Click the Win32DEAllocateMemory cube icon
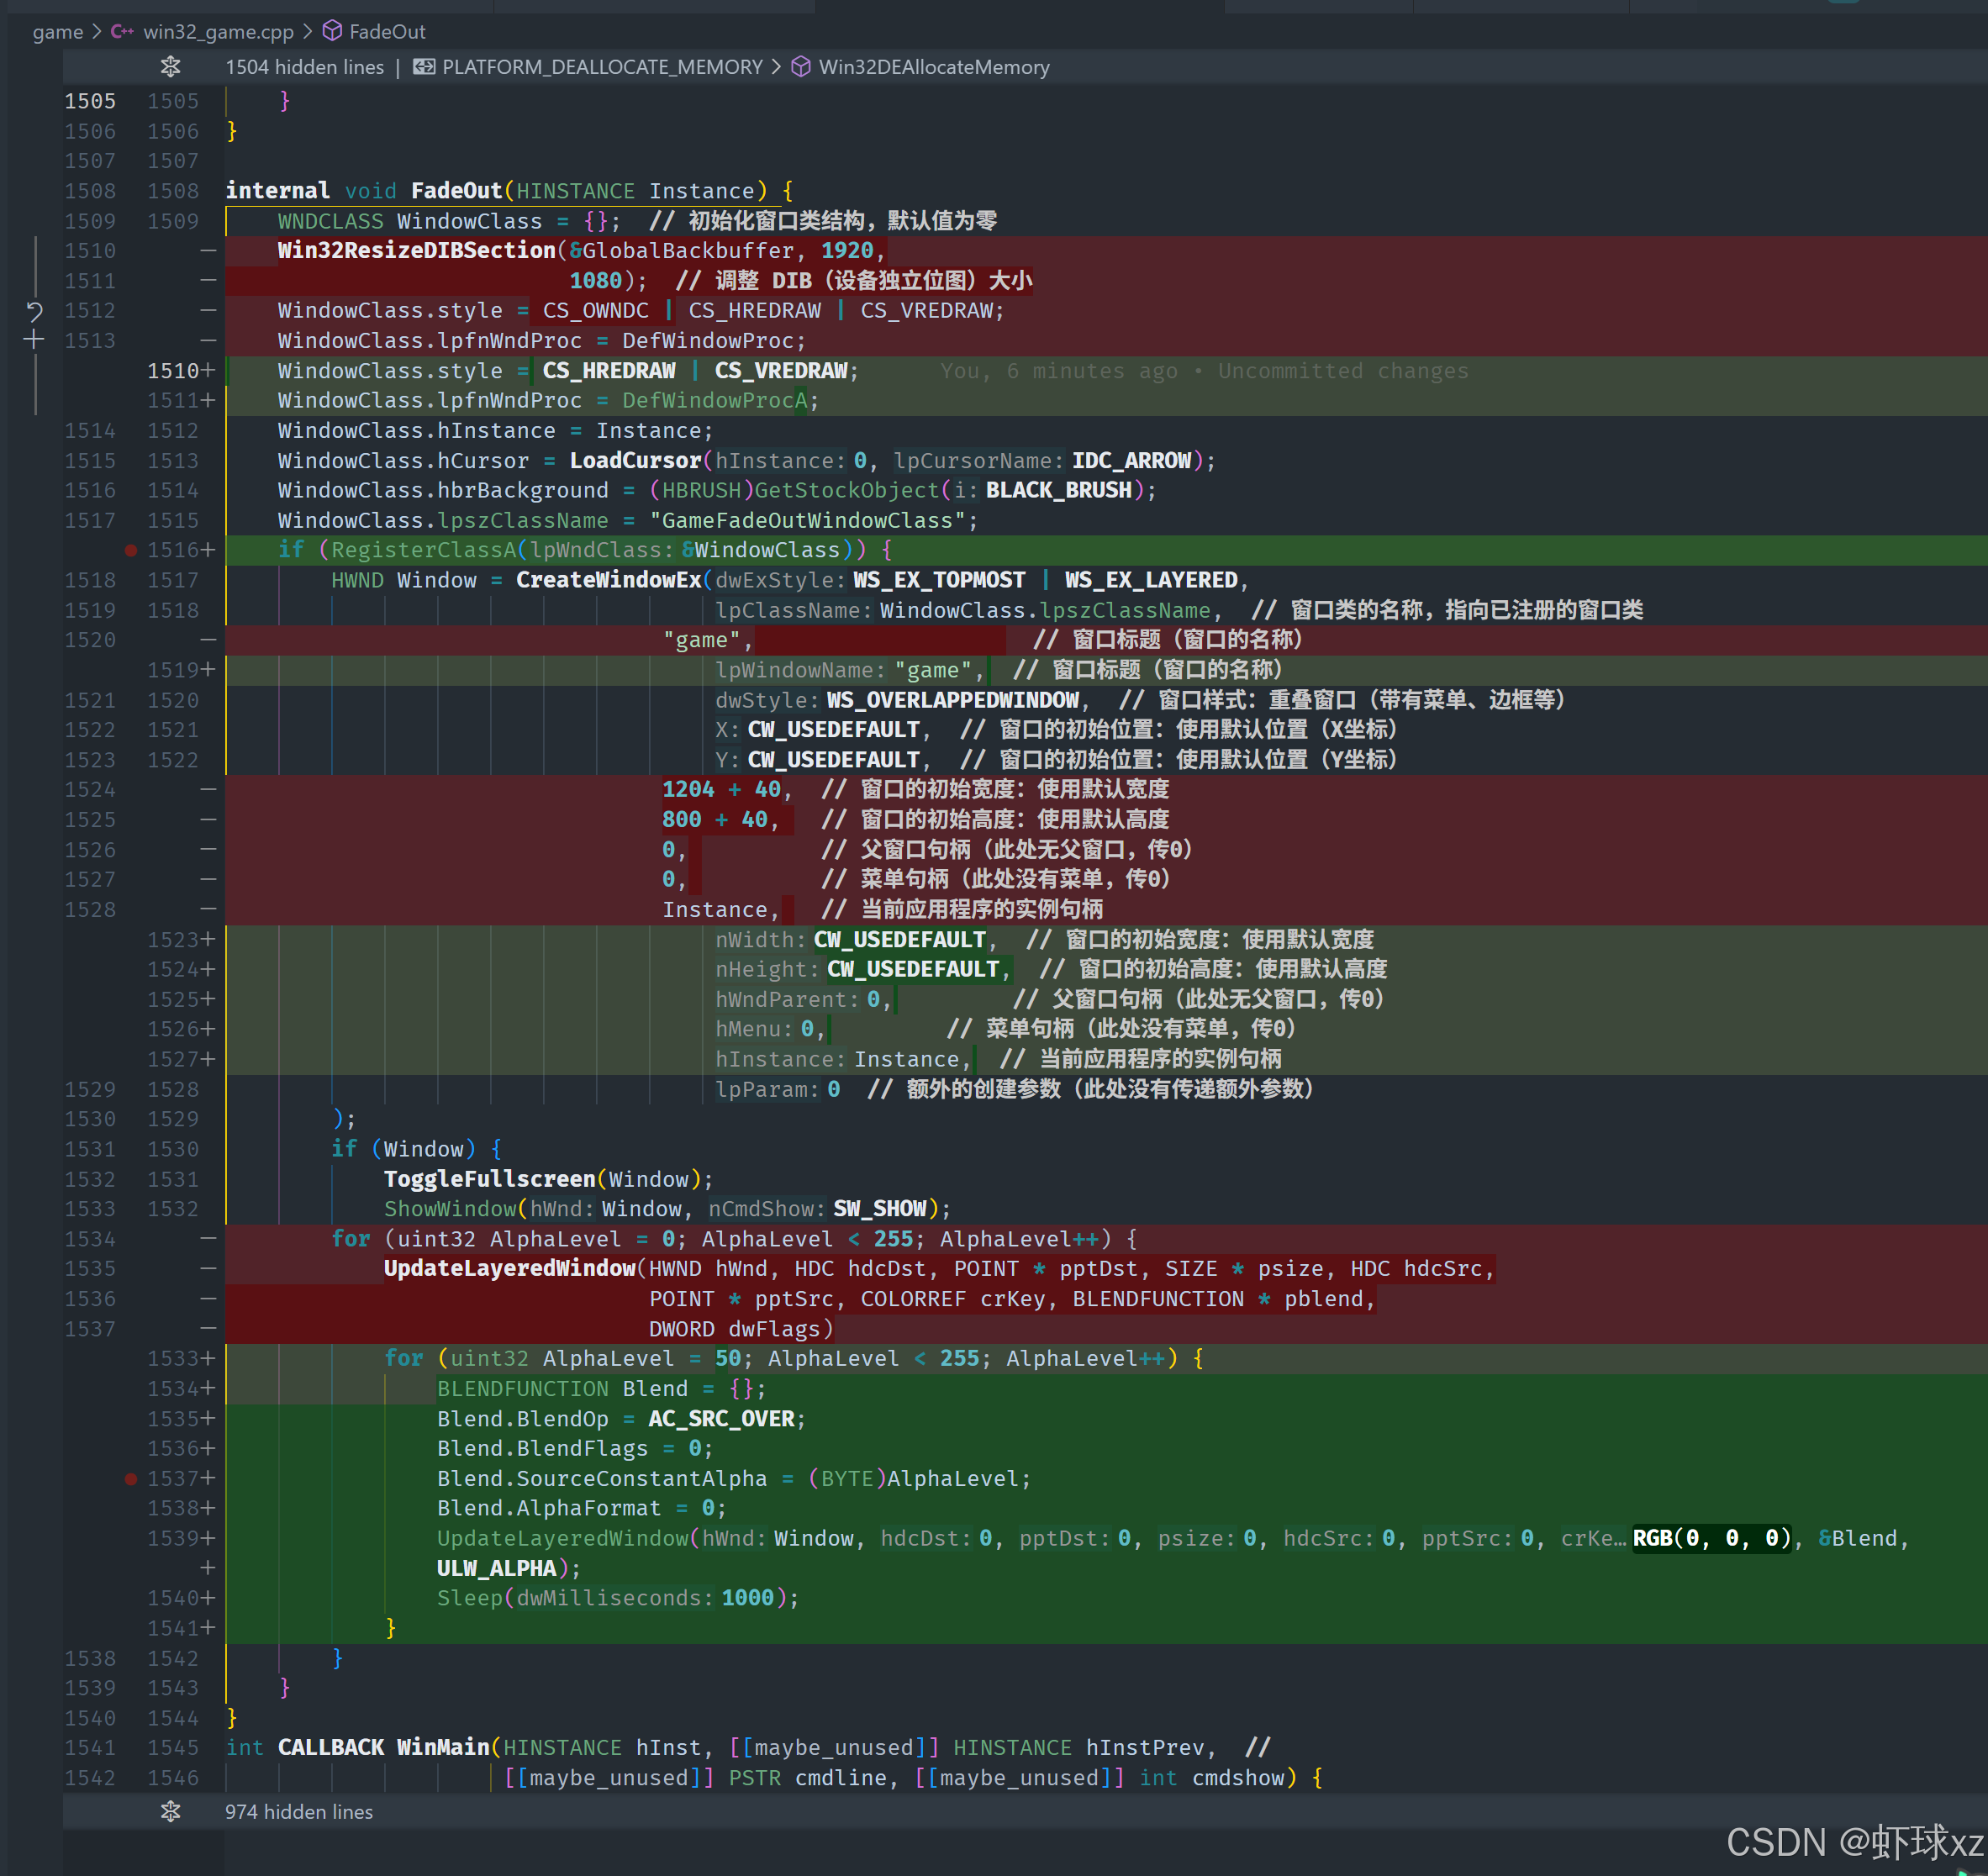This screenshot has width=1988, height=1876. click(x=801, y=67)
